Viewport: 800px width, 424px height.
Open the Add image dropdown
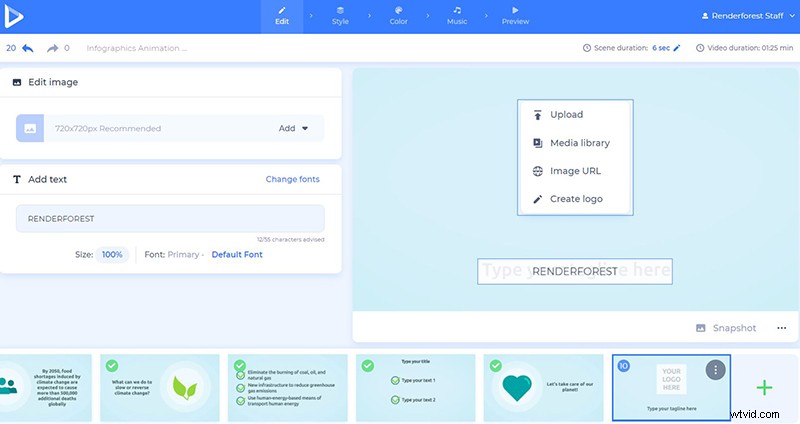[x=293, y=128]
